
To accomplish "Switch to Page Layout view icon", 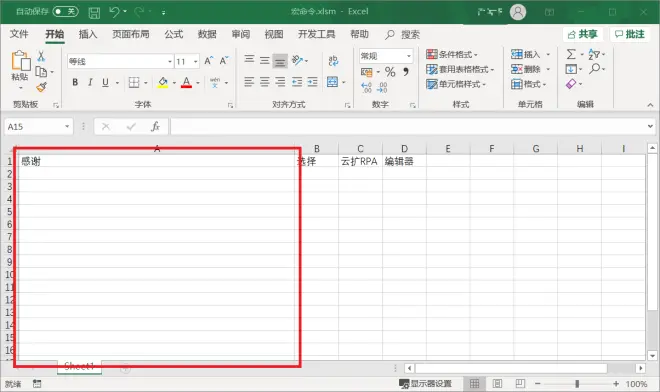I will pyautogui.click(x=497, y=383).
